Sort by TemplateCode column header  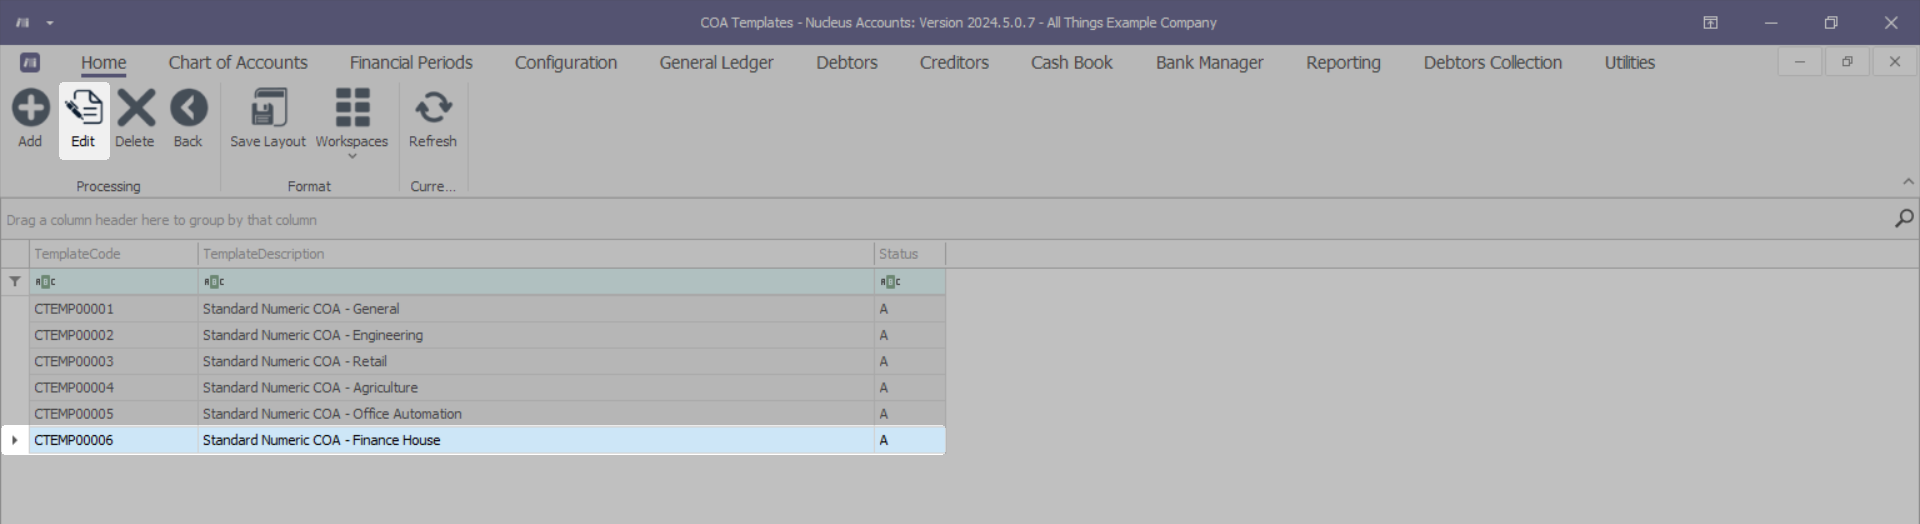pos(113,254)
